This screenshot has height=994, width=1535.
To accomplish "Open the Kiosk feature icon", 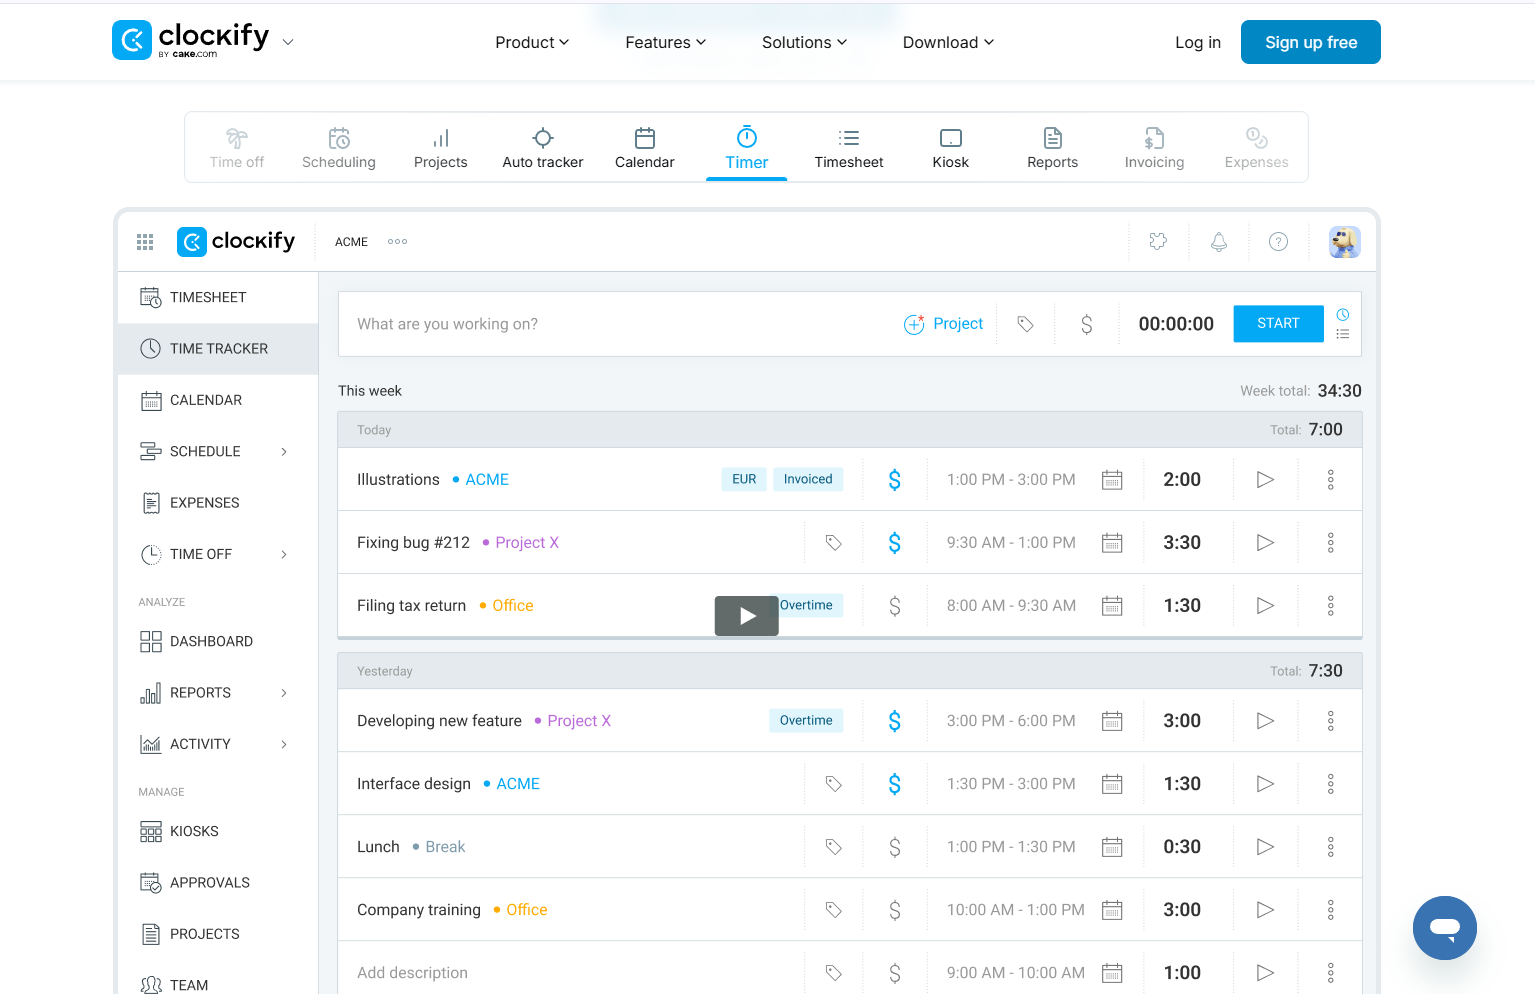I will (x=950, y=139).
